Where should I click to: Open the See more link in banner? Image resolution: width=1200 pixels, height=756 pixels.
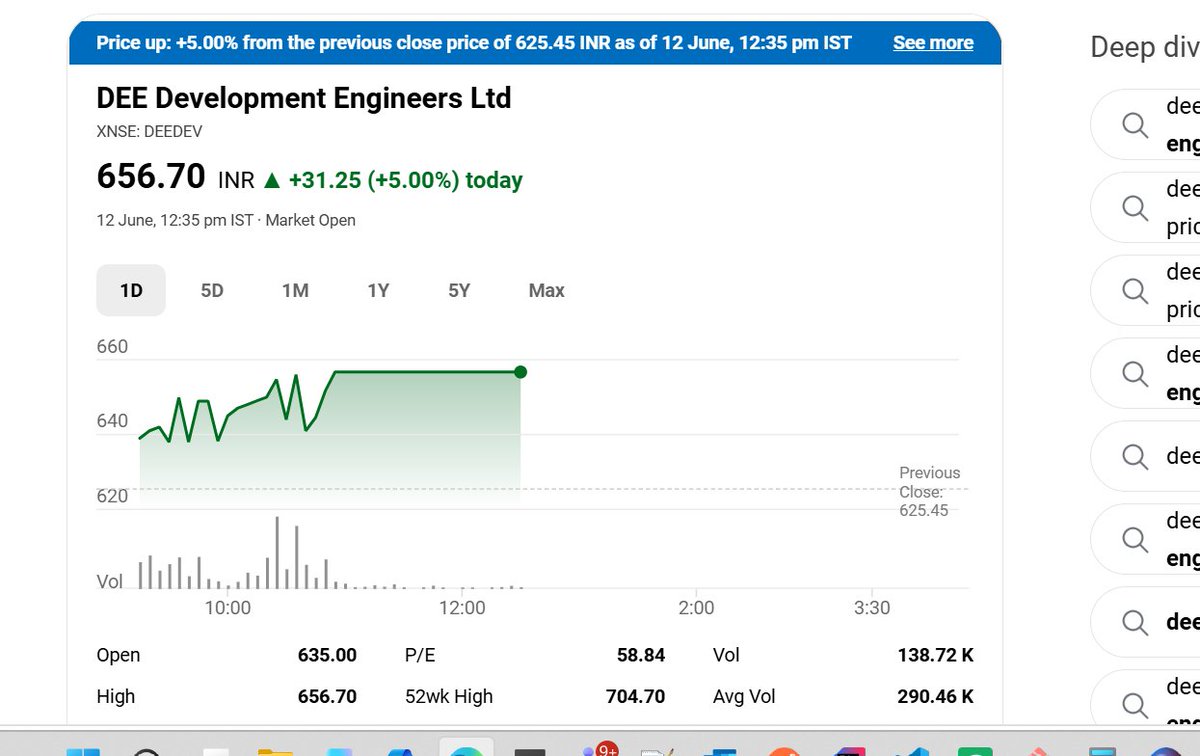point(933,43)
